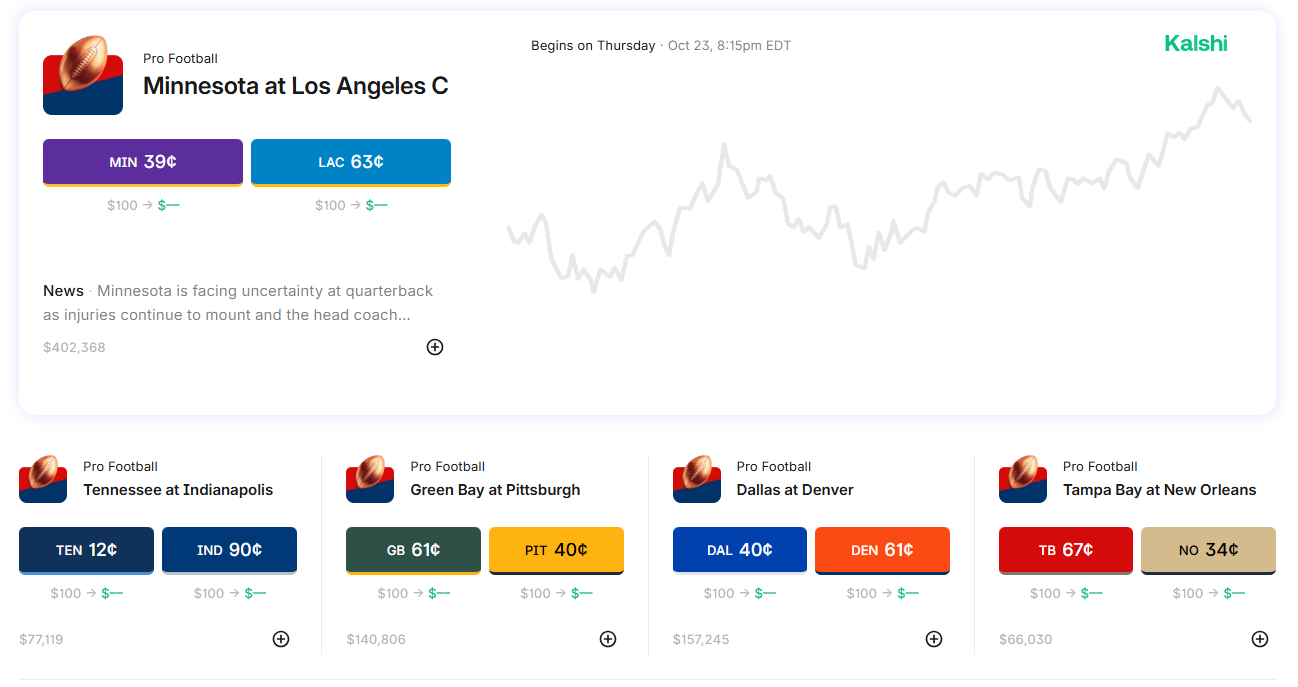Pick the IND 90¢ option

click(x=229, y=550)
